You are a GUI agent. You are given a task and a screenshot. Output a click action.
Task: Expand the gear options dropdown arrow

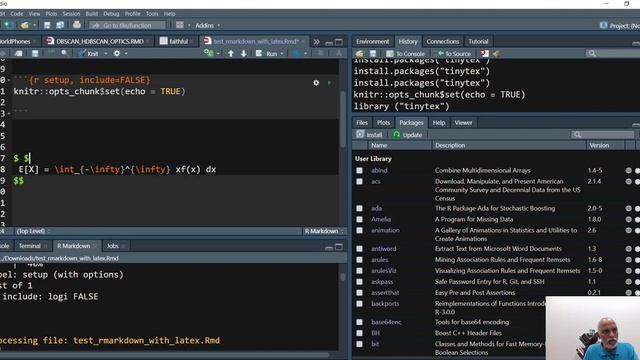[126, 53]
